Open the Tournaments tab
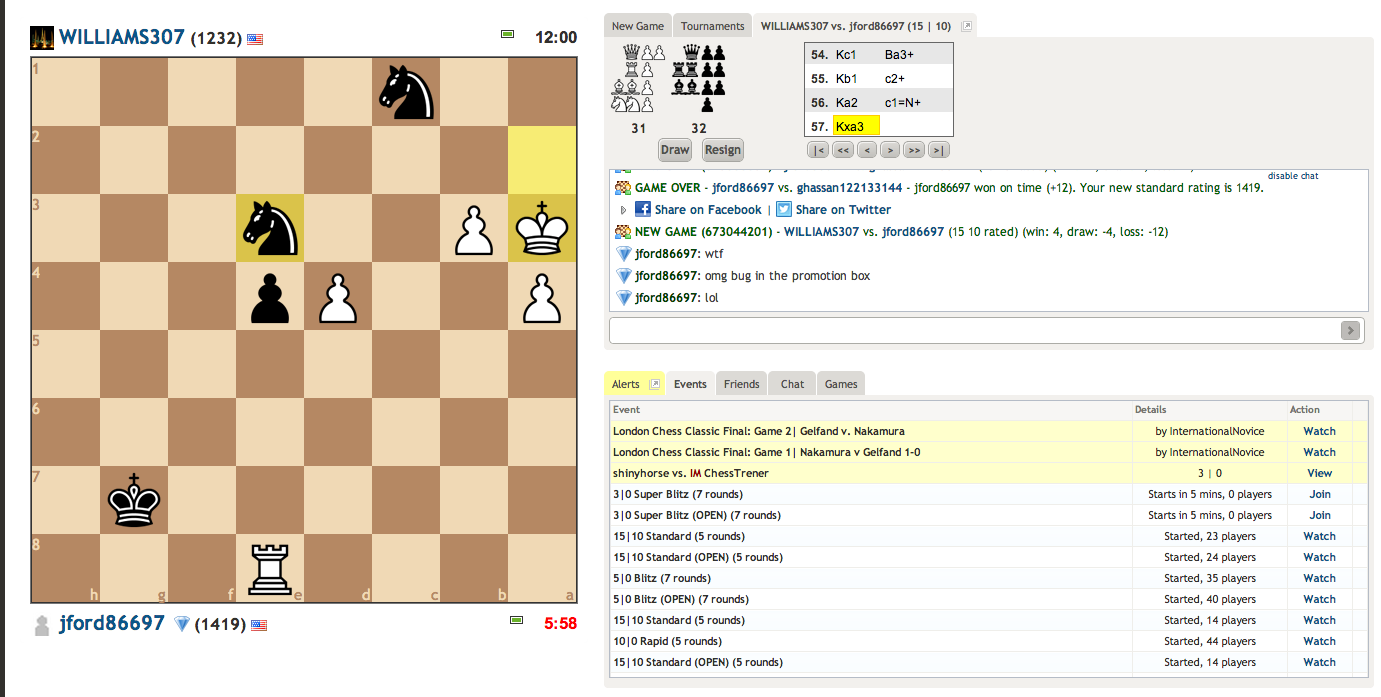 click(713, 26)
